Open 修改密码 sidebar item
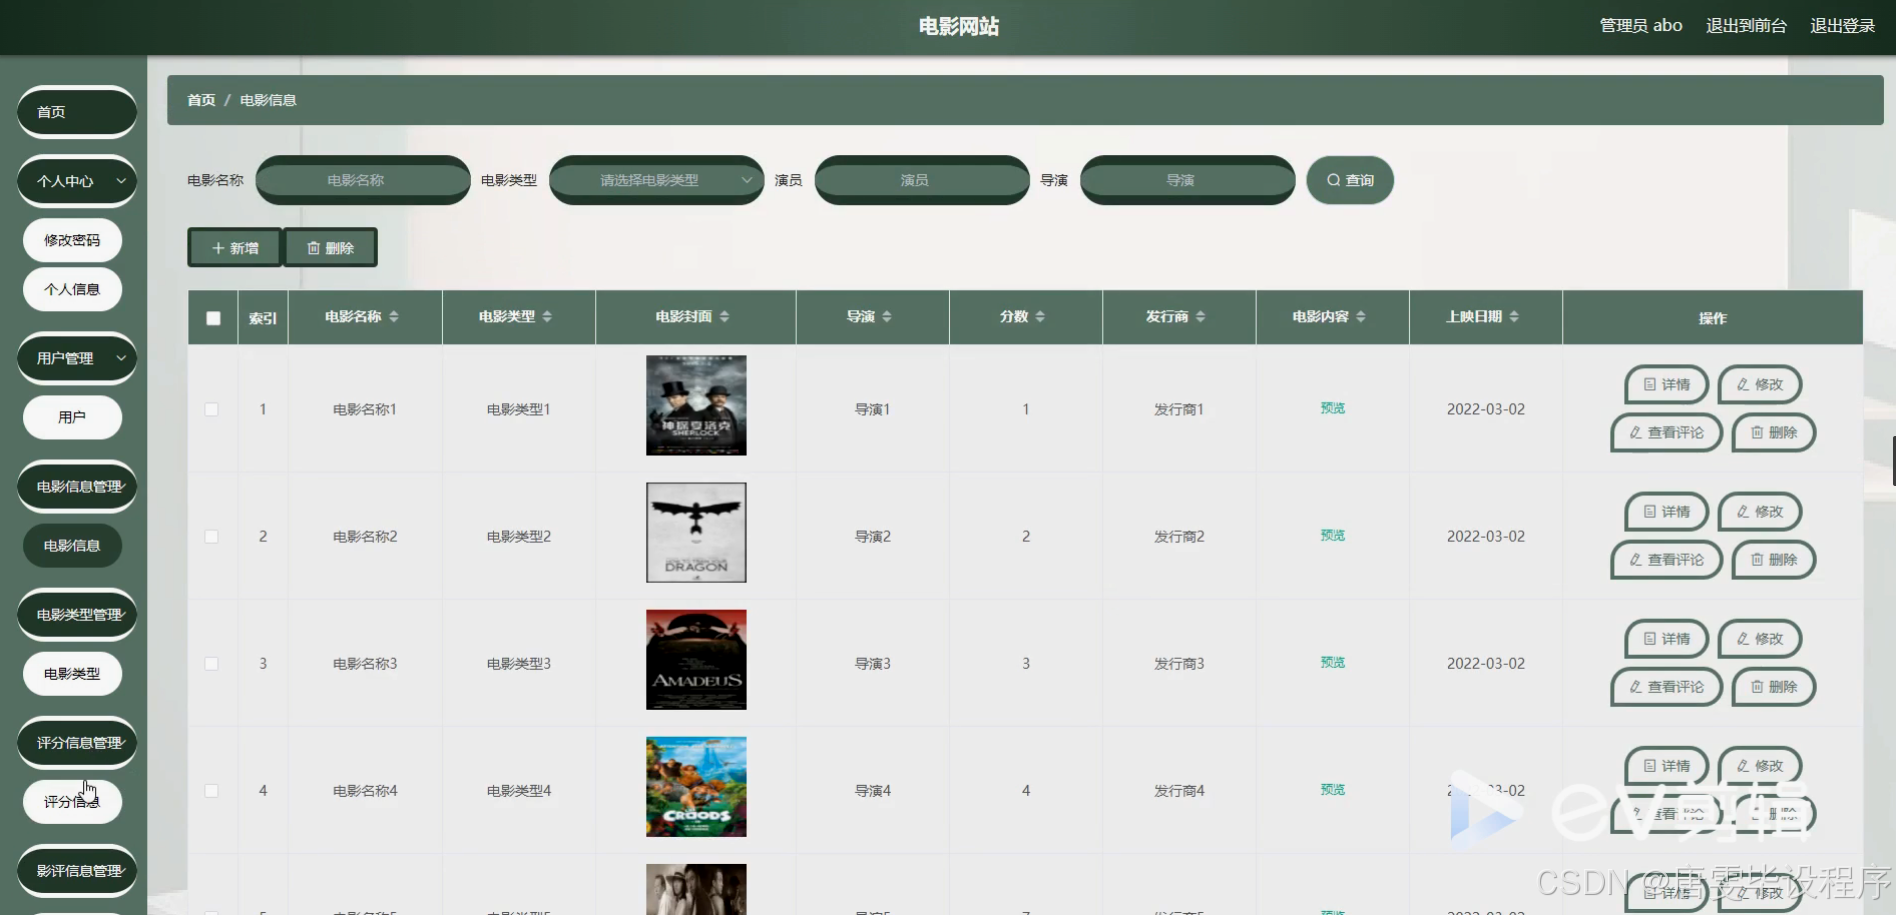 coord(72,240)
